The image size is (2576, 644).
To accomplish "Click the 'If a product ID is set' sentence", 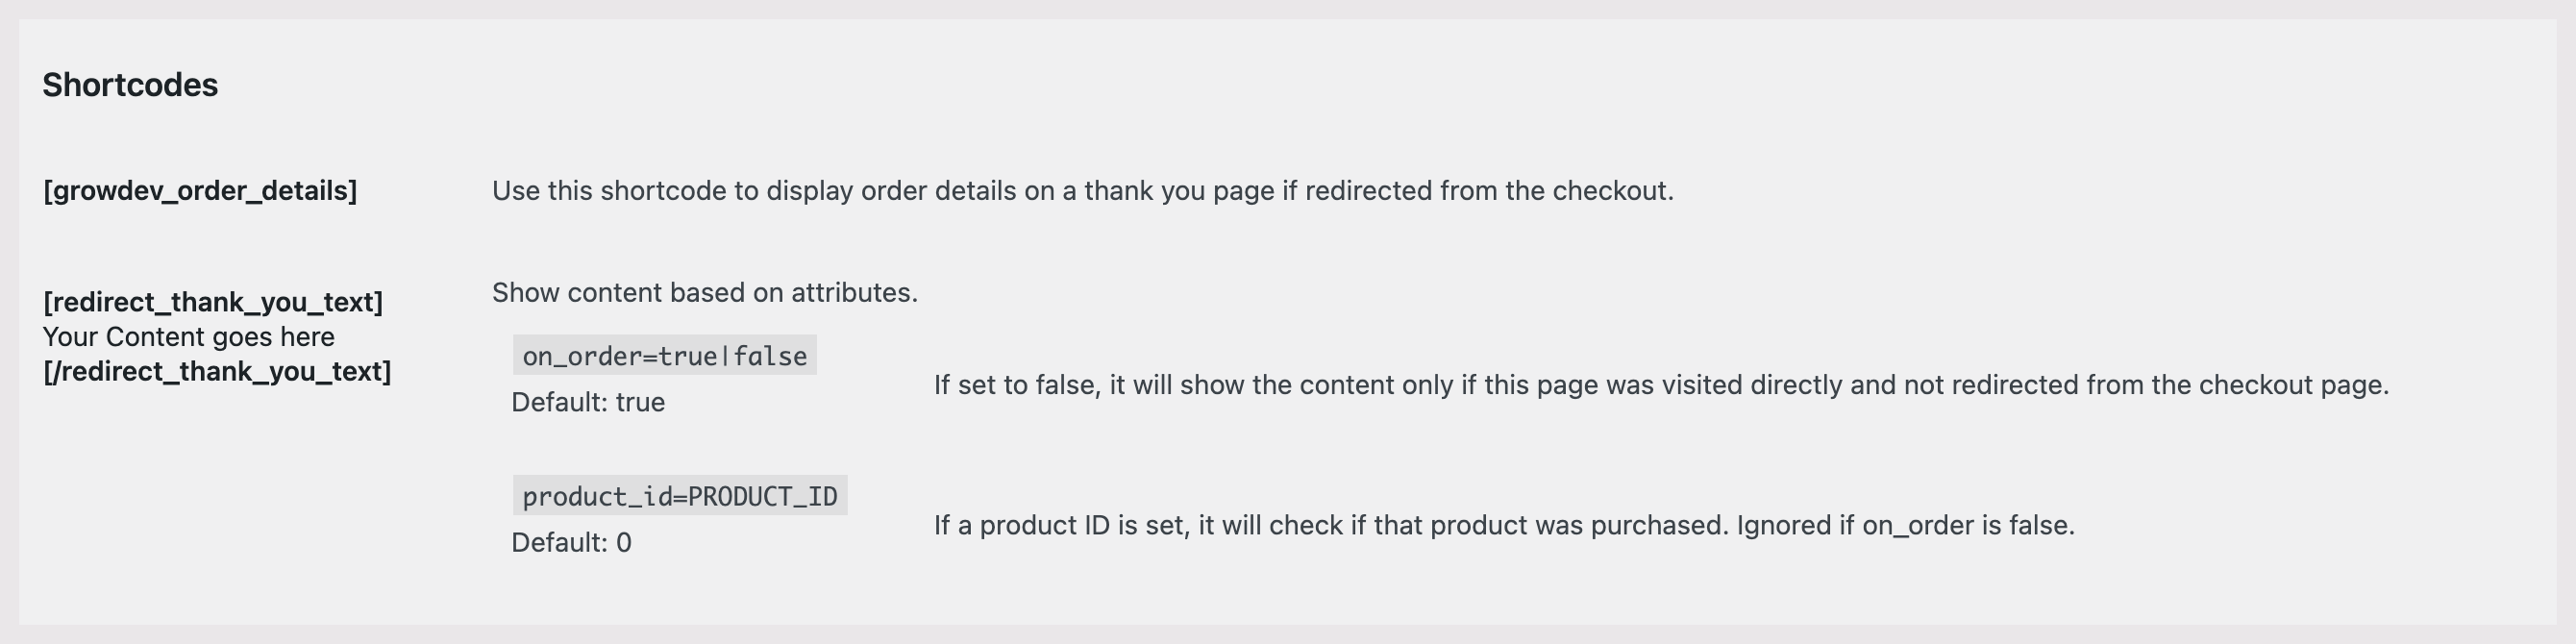I will pos(1330,525).
